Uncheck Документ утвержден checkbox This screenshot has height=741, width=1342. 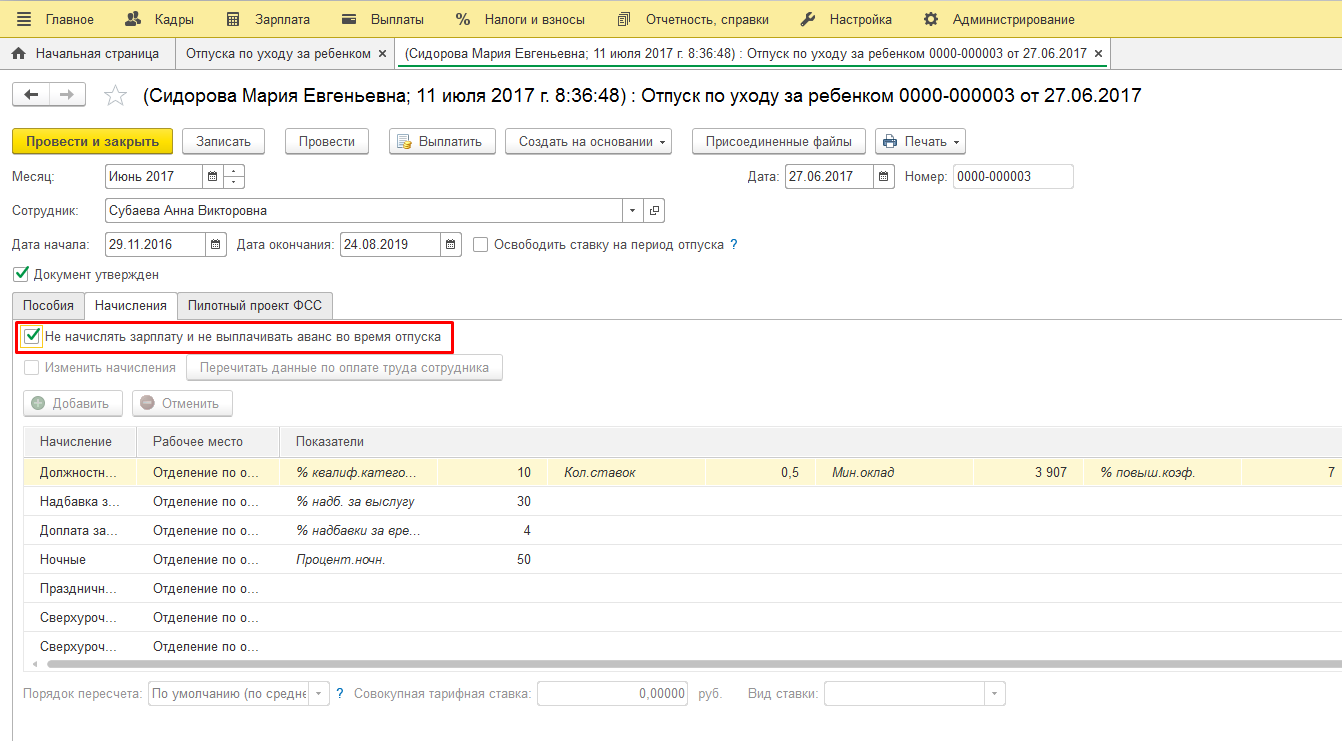(x=21, y=274)
